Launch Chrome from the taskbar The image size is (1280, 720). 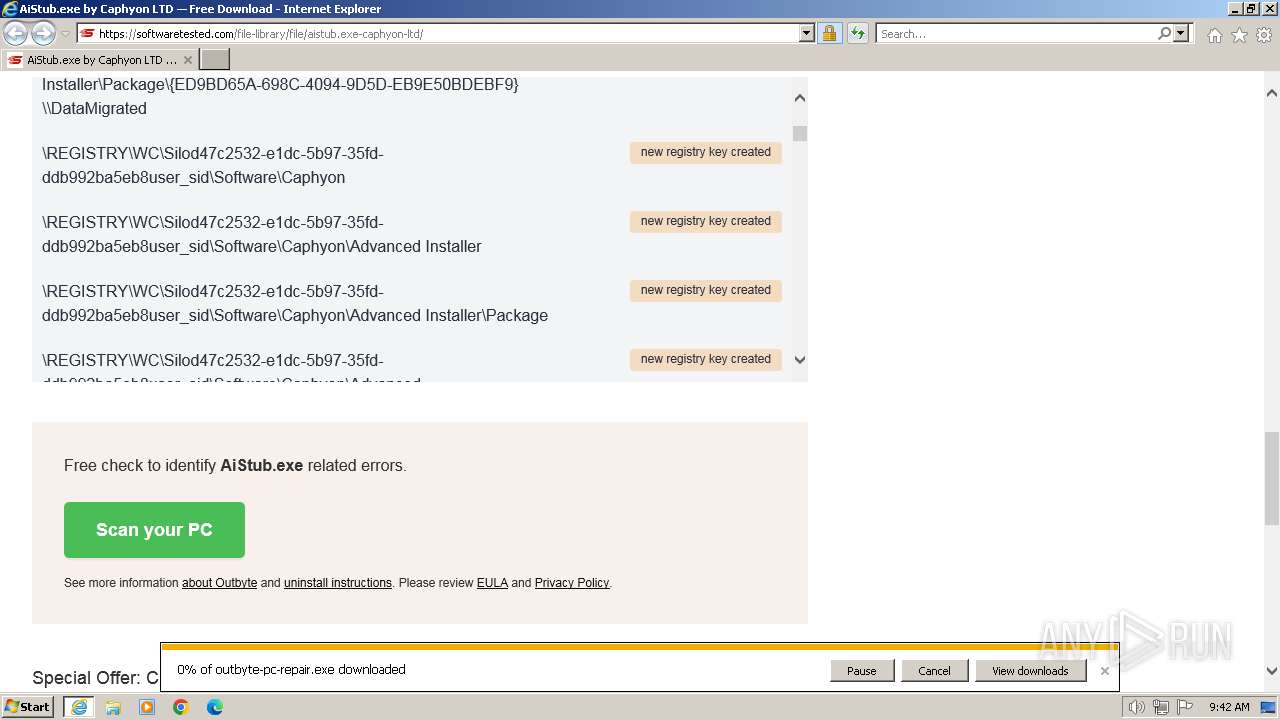(181, 707)
